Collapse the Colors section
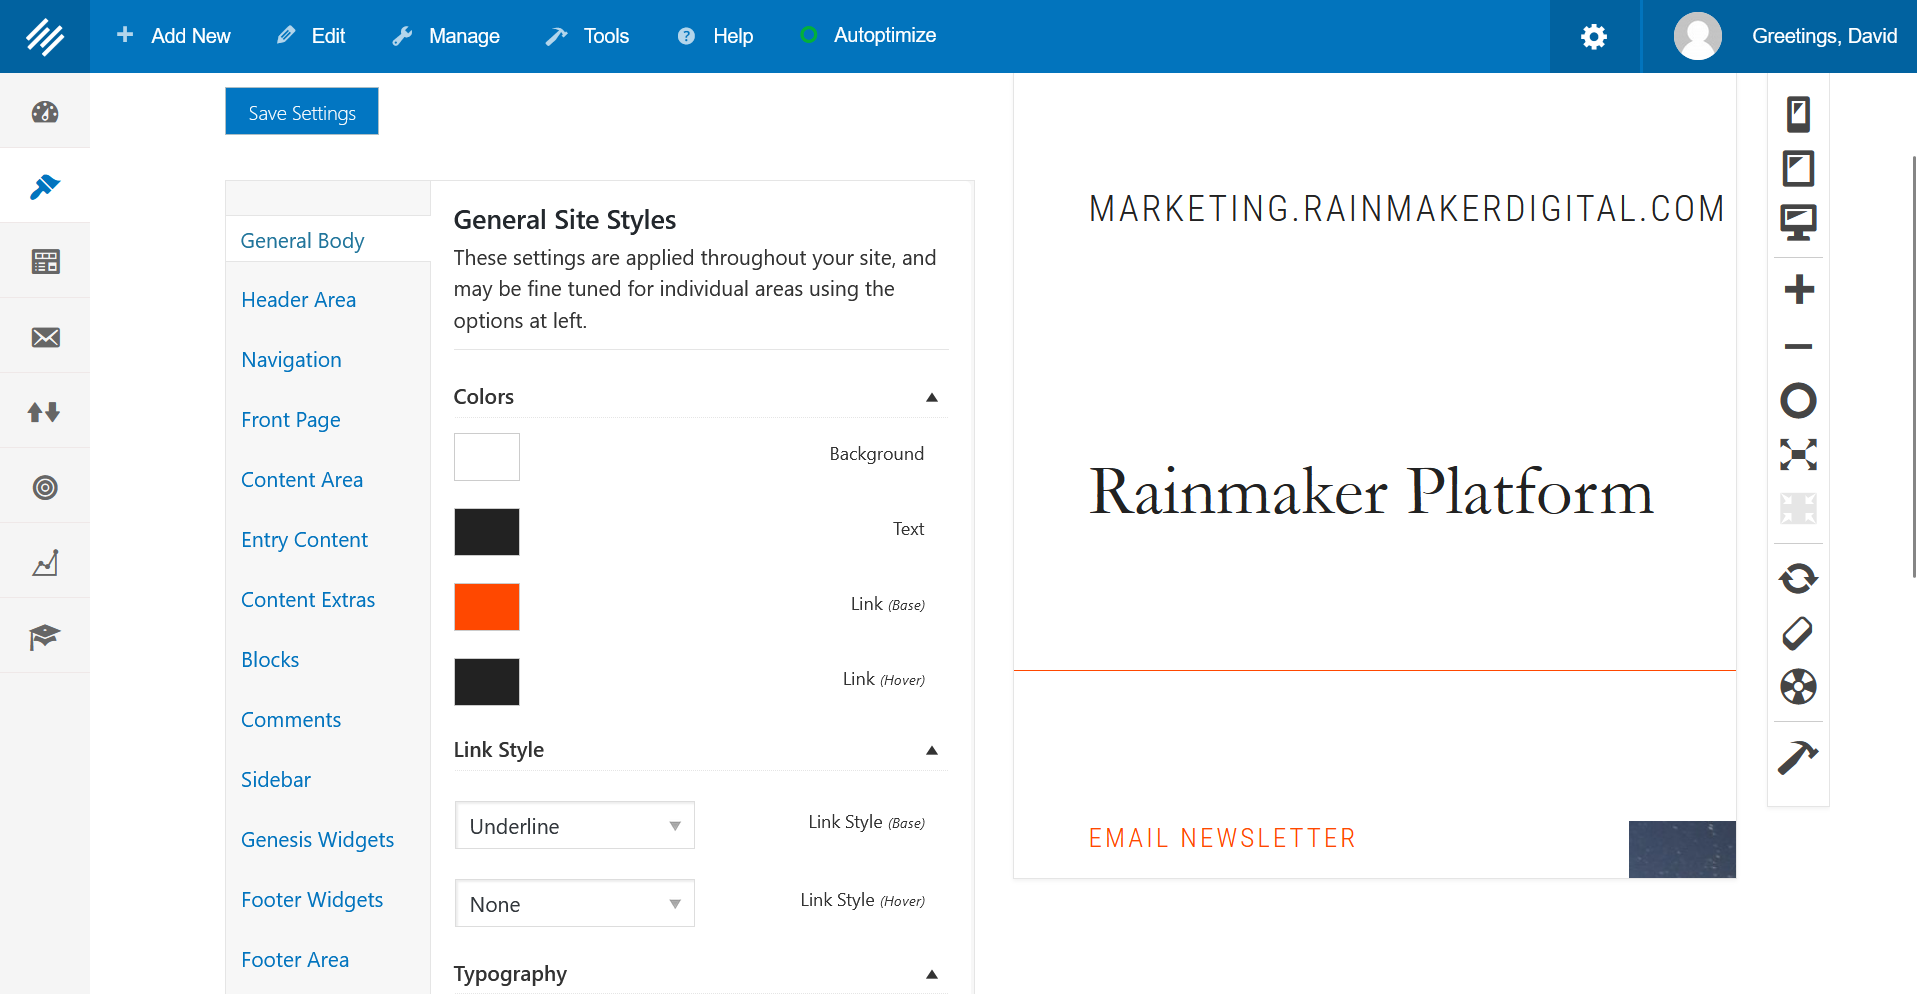Image resolution: width=1917 pixels, height=994 pixels. click(x=930, y=396)
